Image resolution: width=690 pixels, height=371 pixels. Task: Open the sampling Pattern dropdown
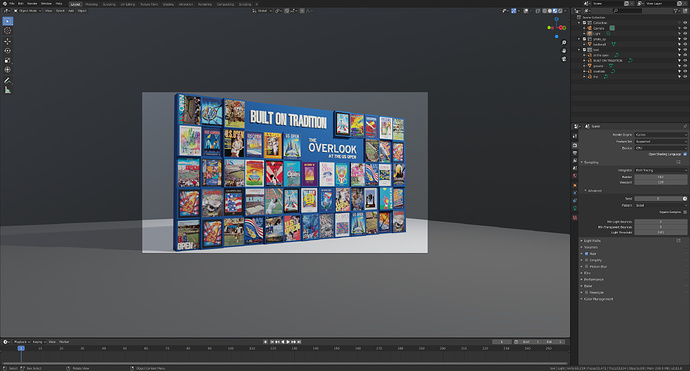(660, 205)
